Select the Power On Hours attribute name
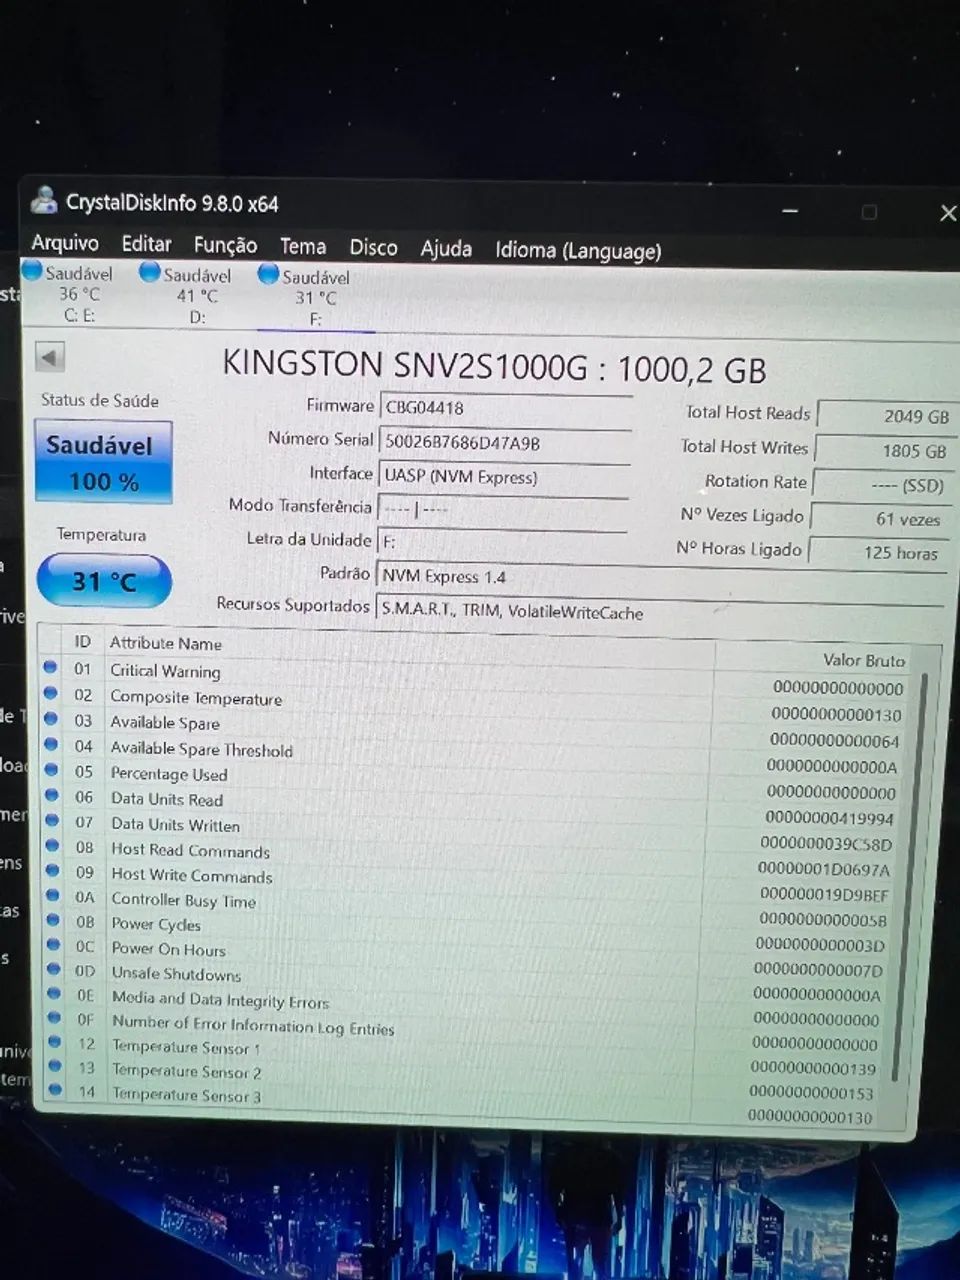This screenshot has height=1280, width=960. [169, 949]
